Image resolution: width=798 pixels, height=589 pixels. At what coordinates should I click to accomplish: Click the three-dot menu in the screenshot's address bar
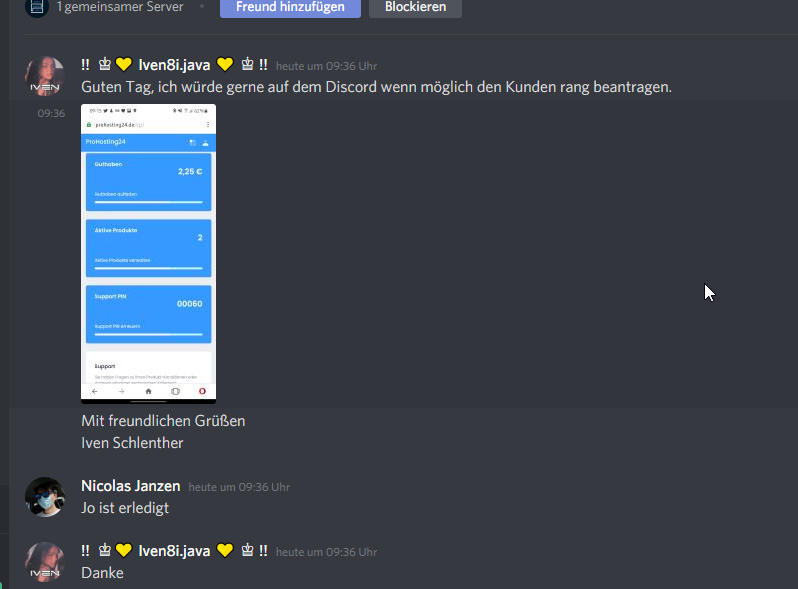pyautogui.click(x=208, y=124)
